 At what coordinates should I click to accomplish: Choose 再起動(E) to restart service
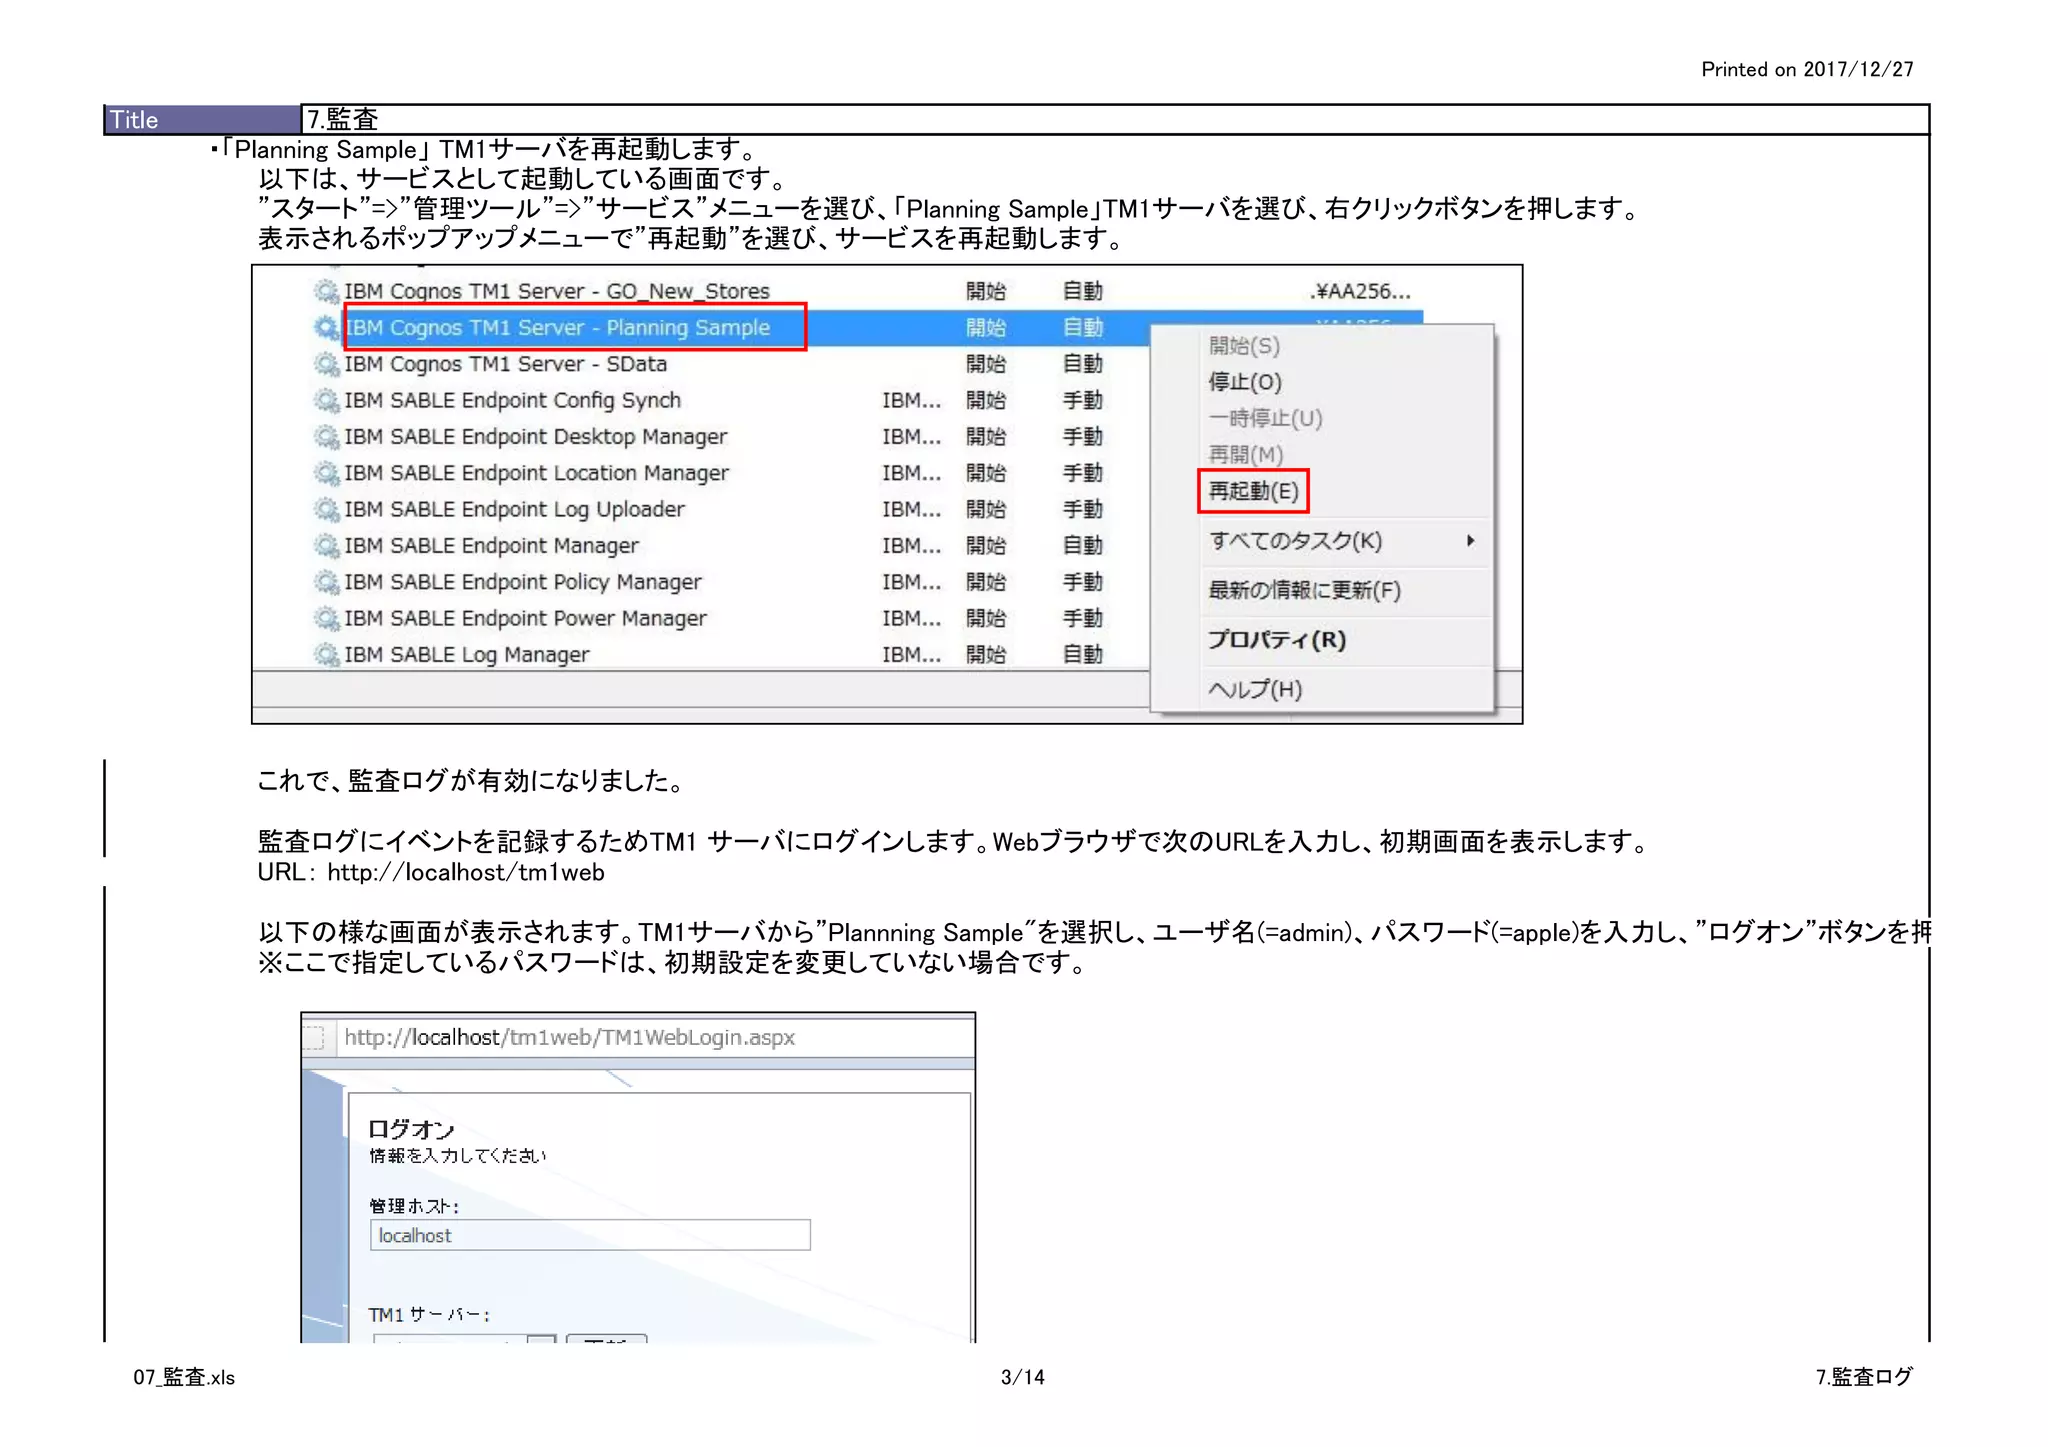[x=1253, y=491]
